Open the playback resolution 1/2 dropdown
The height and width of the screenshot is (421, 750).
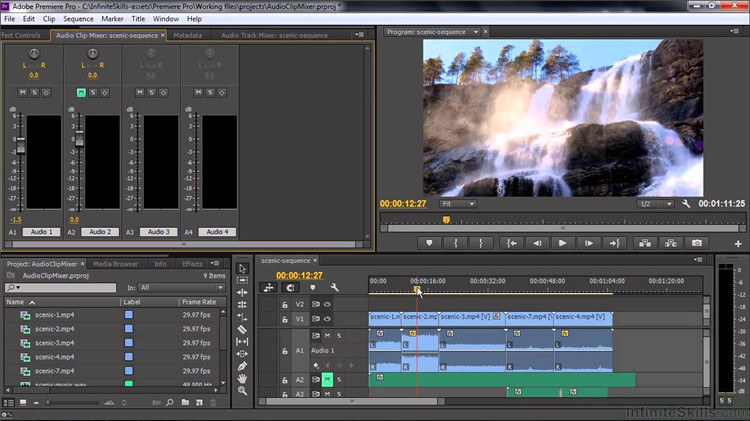pyautogui.click(x=655, y=204)
